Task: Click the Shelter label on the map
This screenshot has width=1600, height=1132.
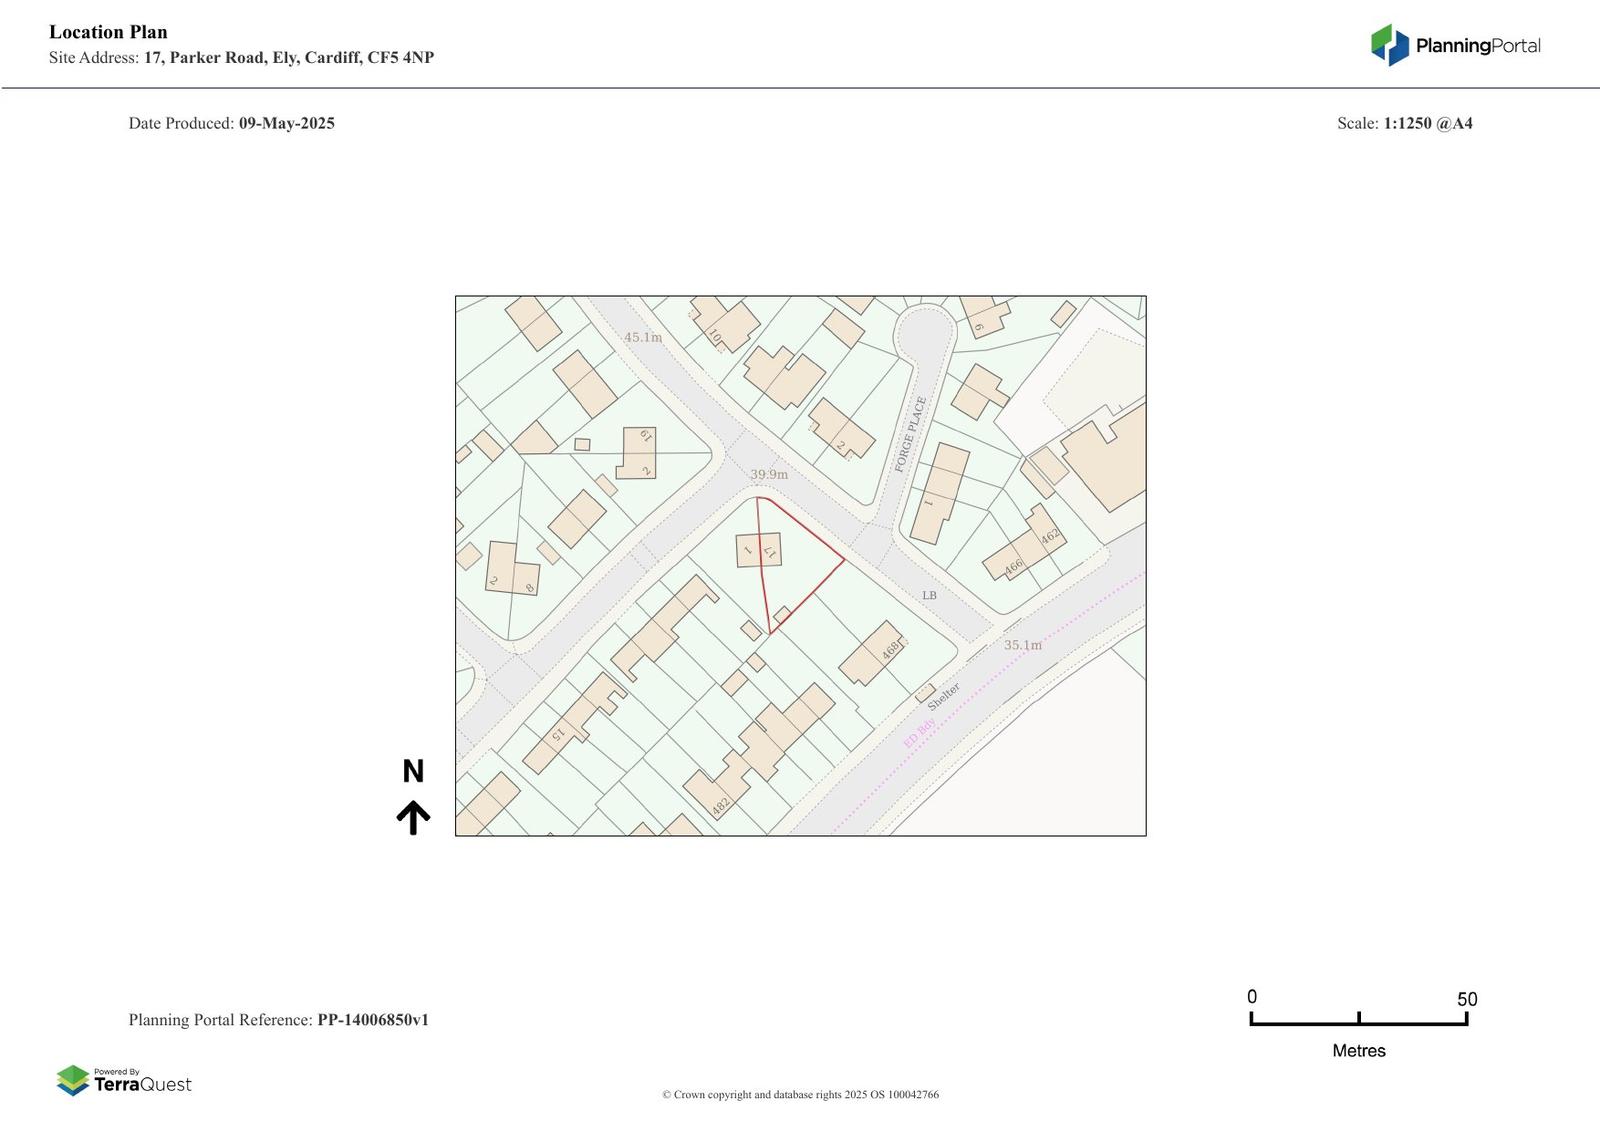Action: point(943,697)
